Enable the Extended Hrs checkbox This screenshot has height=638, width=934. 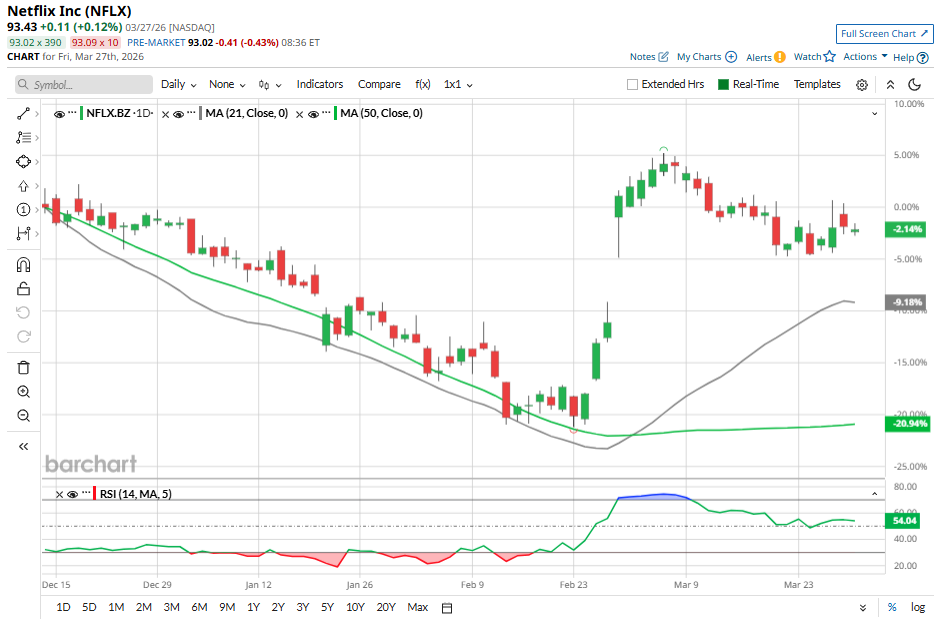coord(632,85)
